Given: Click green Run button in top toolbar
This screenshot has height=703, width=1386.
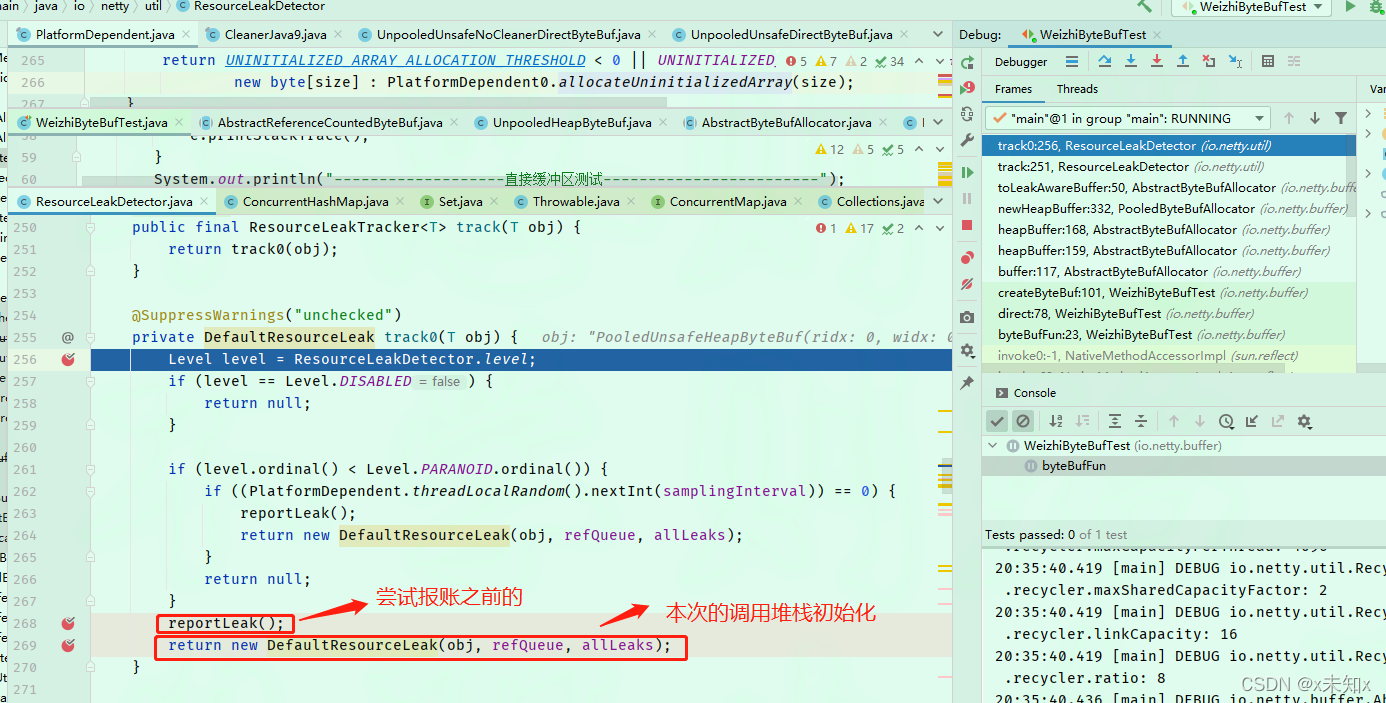Looking at the screenshot, I should [1350, 6].
